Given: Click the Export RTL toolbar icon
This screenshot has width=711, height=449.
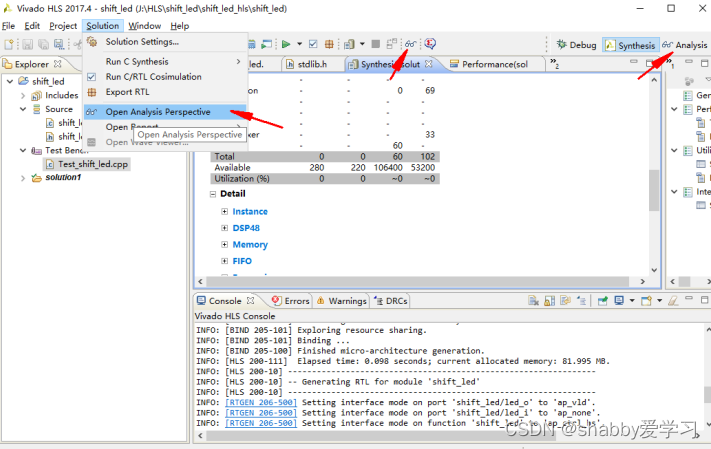Looking at the screenshot, I should [x=329, y=44].
